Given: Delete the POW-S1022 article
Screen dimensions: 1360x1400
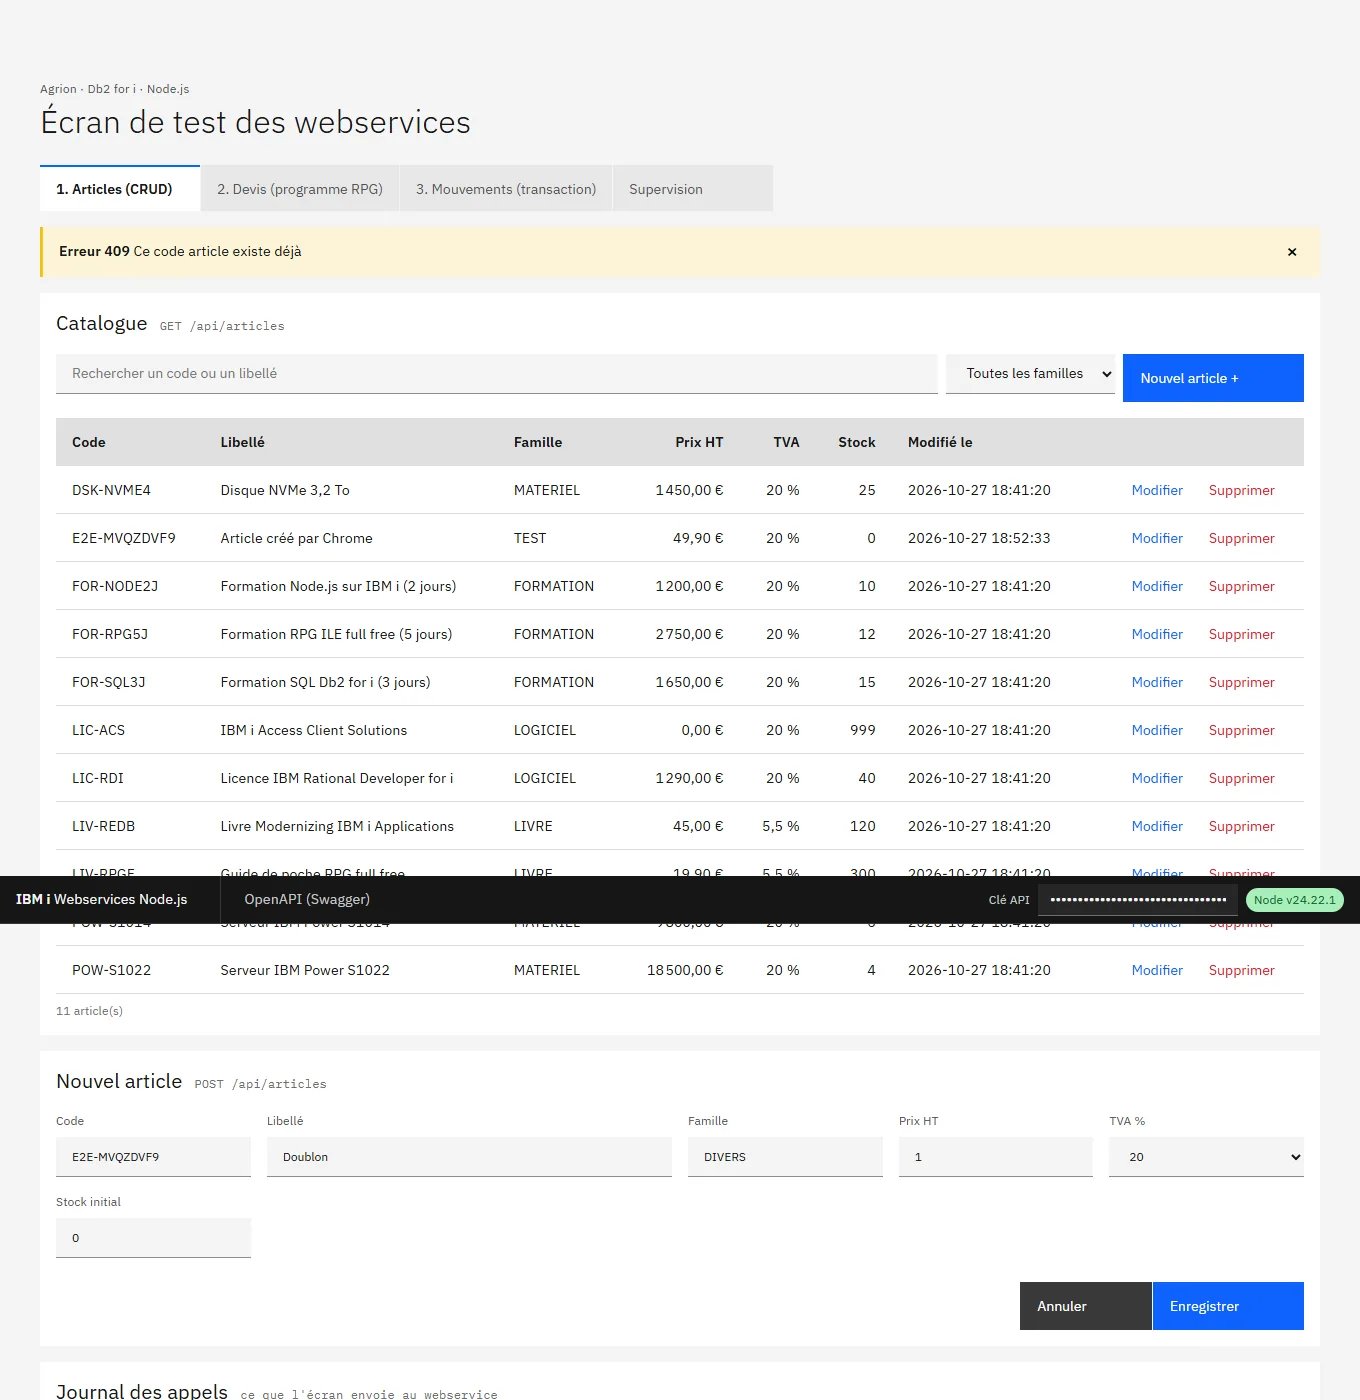Looking at the screenshot, I should [x=1241, y=970].
